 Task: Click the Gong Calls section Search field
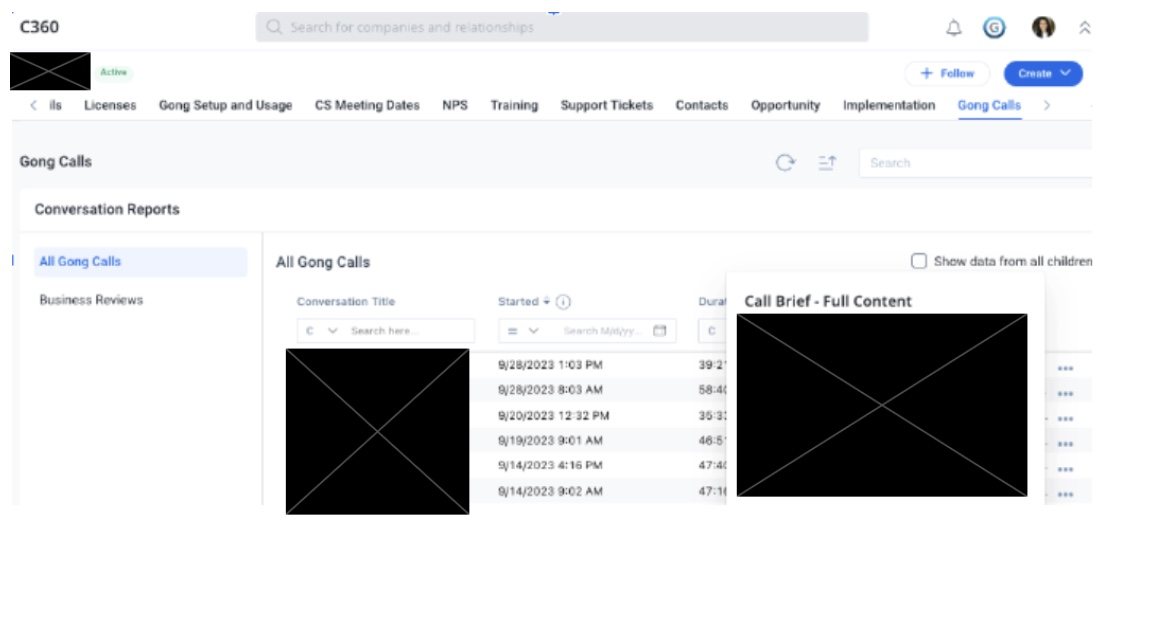(x=975, y=163)
